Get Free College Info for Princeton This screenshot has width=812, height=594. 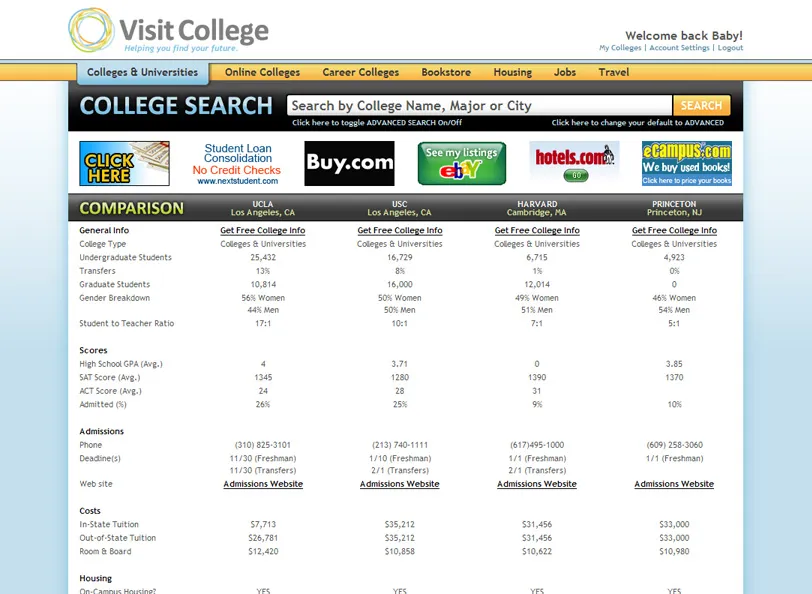(x=674, y=230)
